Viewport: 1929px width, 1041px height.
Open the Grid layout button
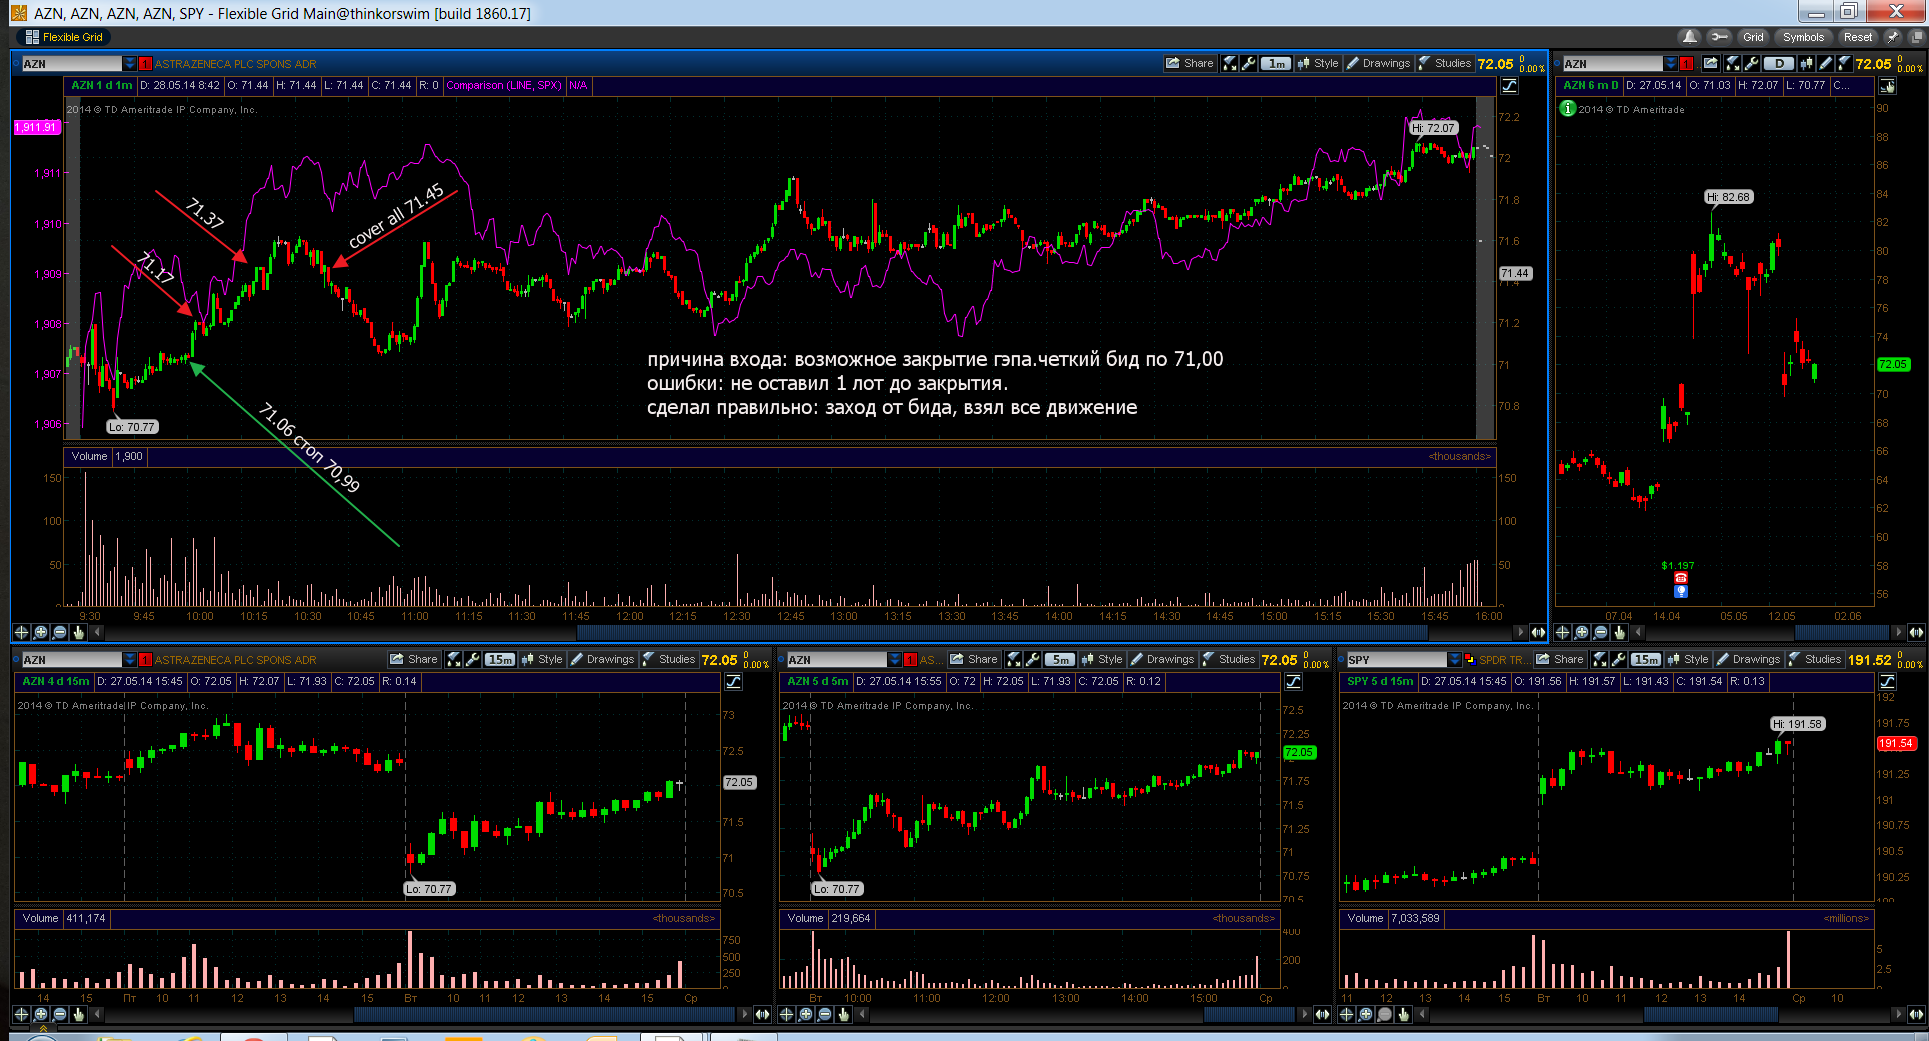[x=1753, y=37]
